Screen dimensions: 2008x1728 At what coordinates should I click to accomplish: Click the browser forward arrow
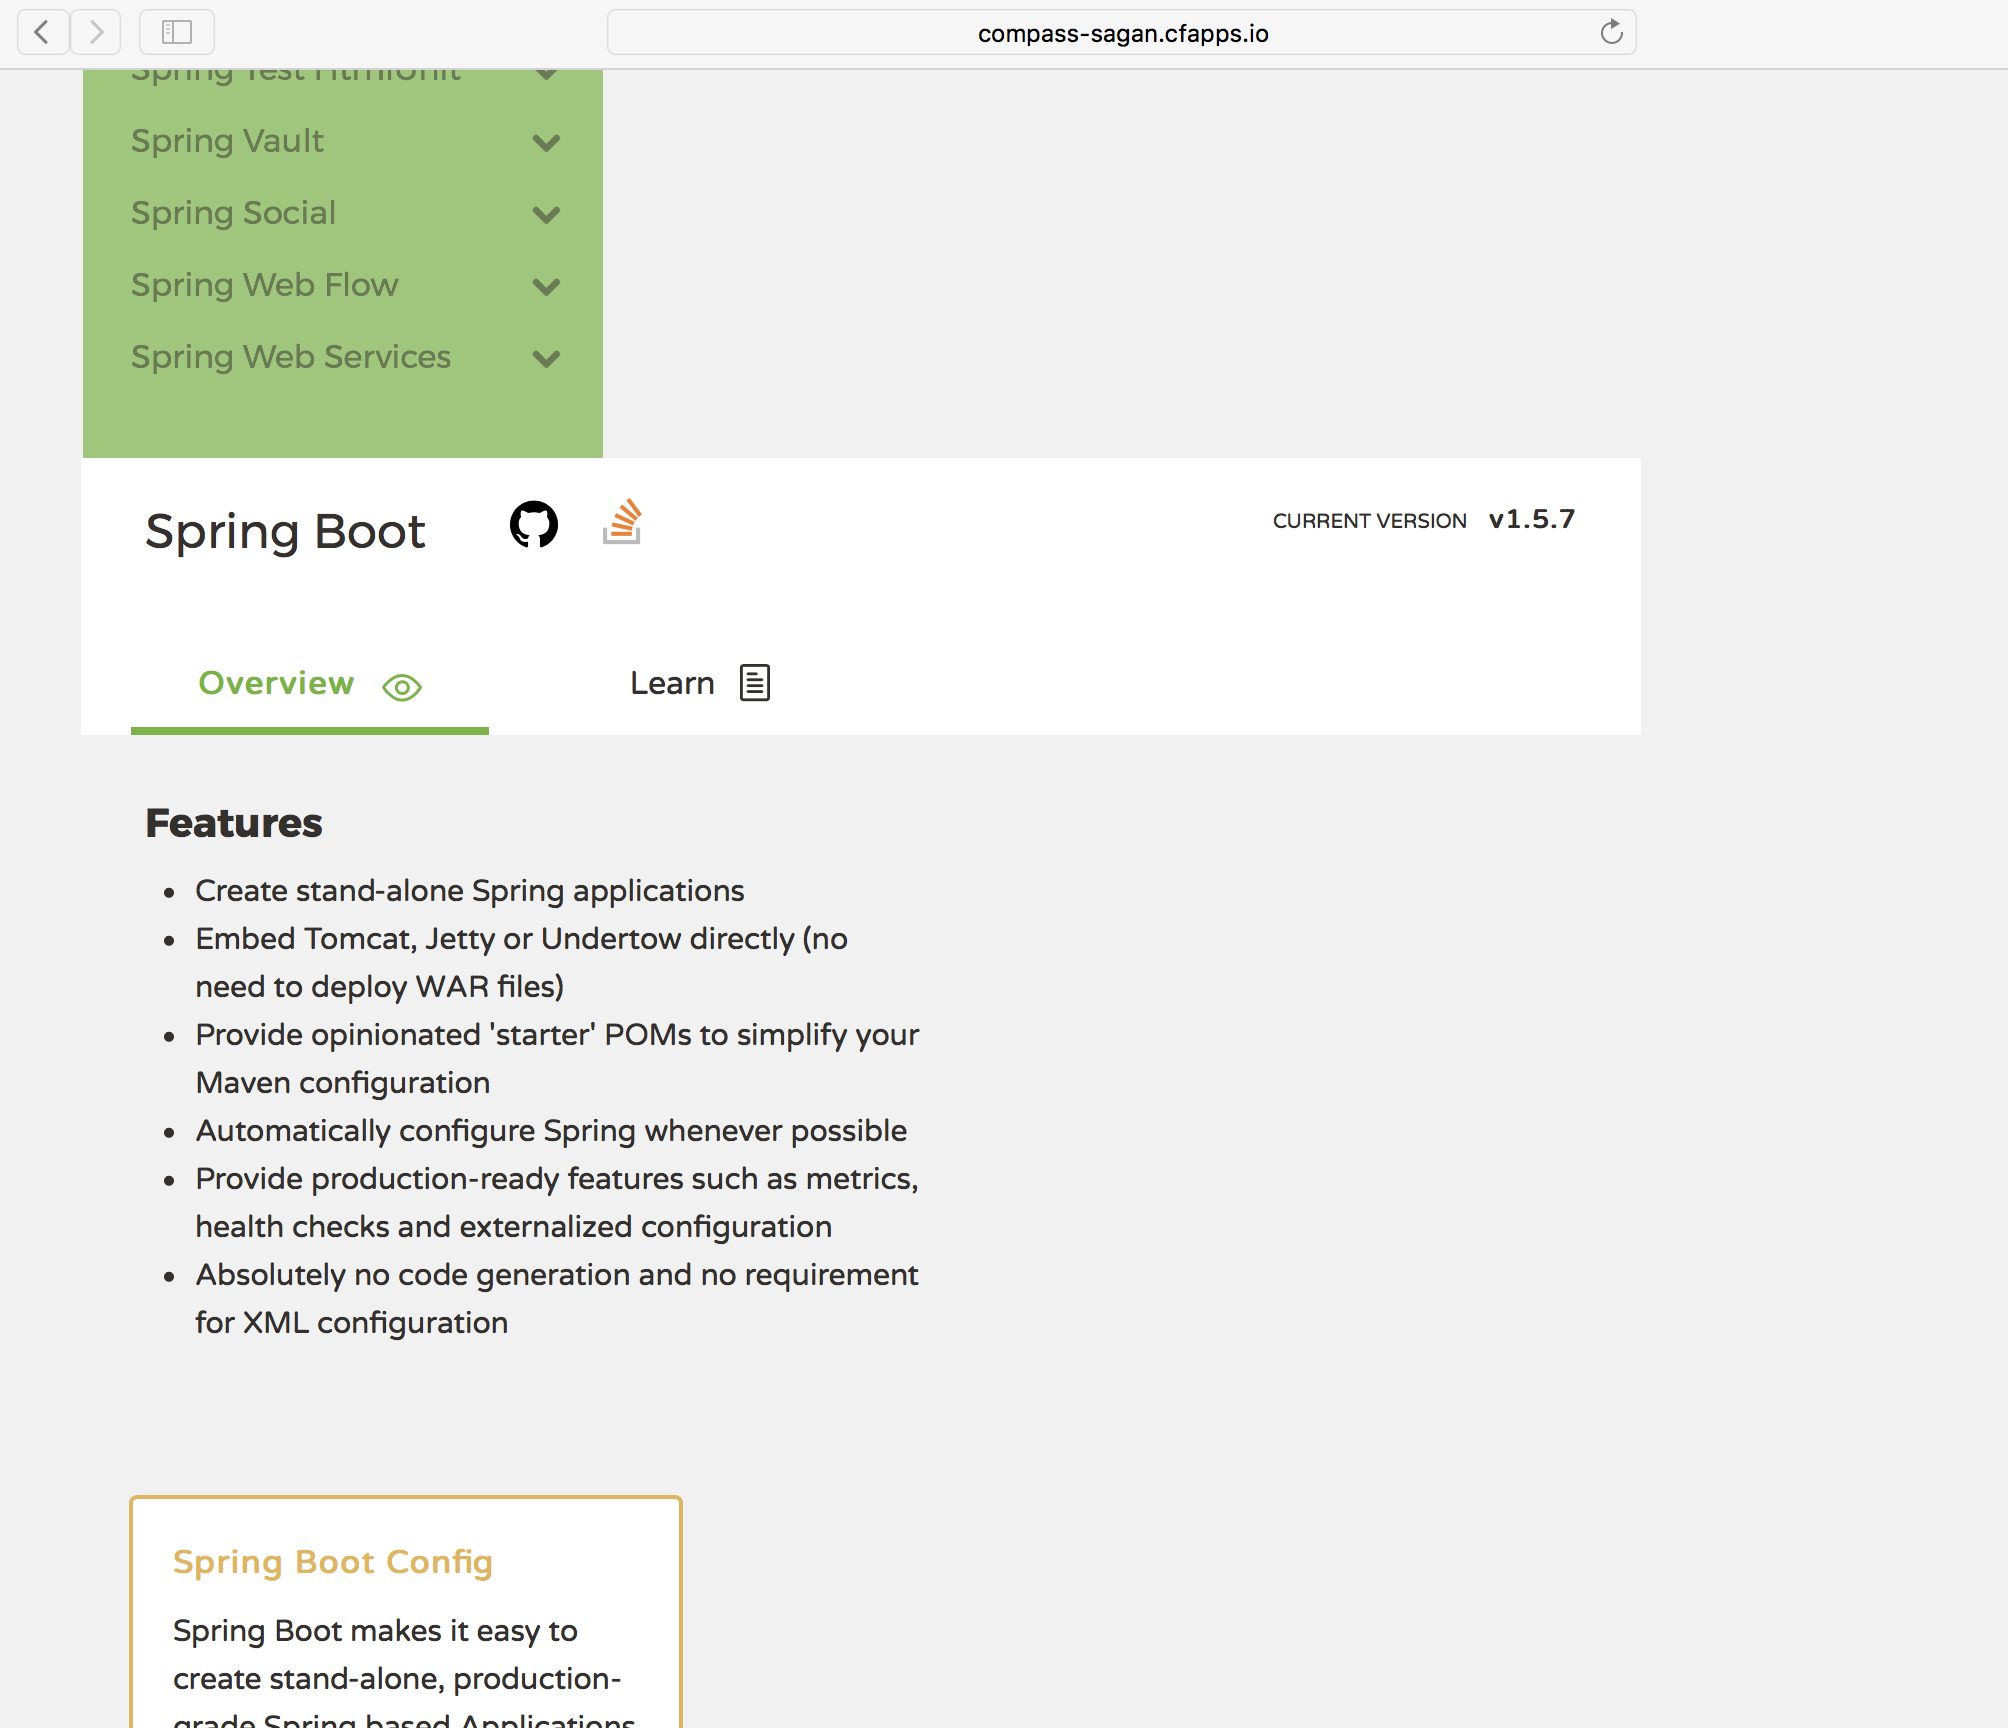[96, 31]
